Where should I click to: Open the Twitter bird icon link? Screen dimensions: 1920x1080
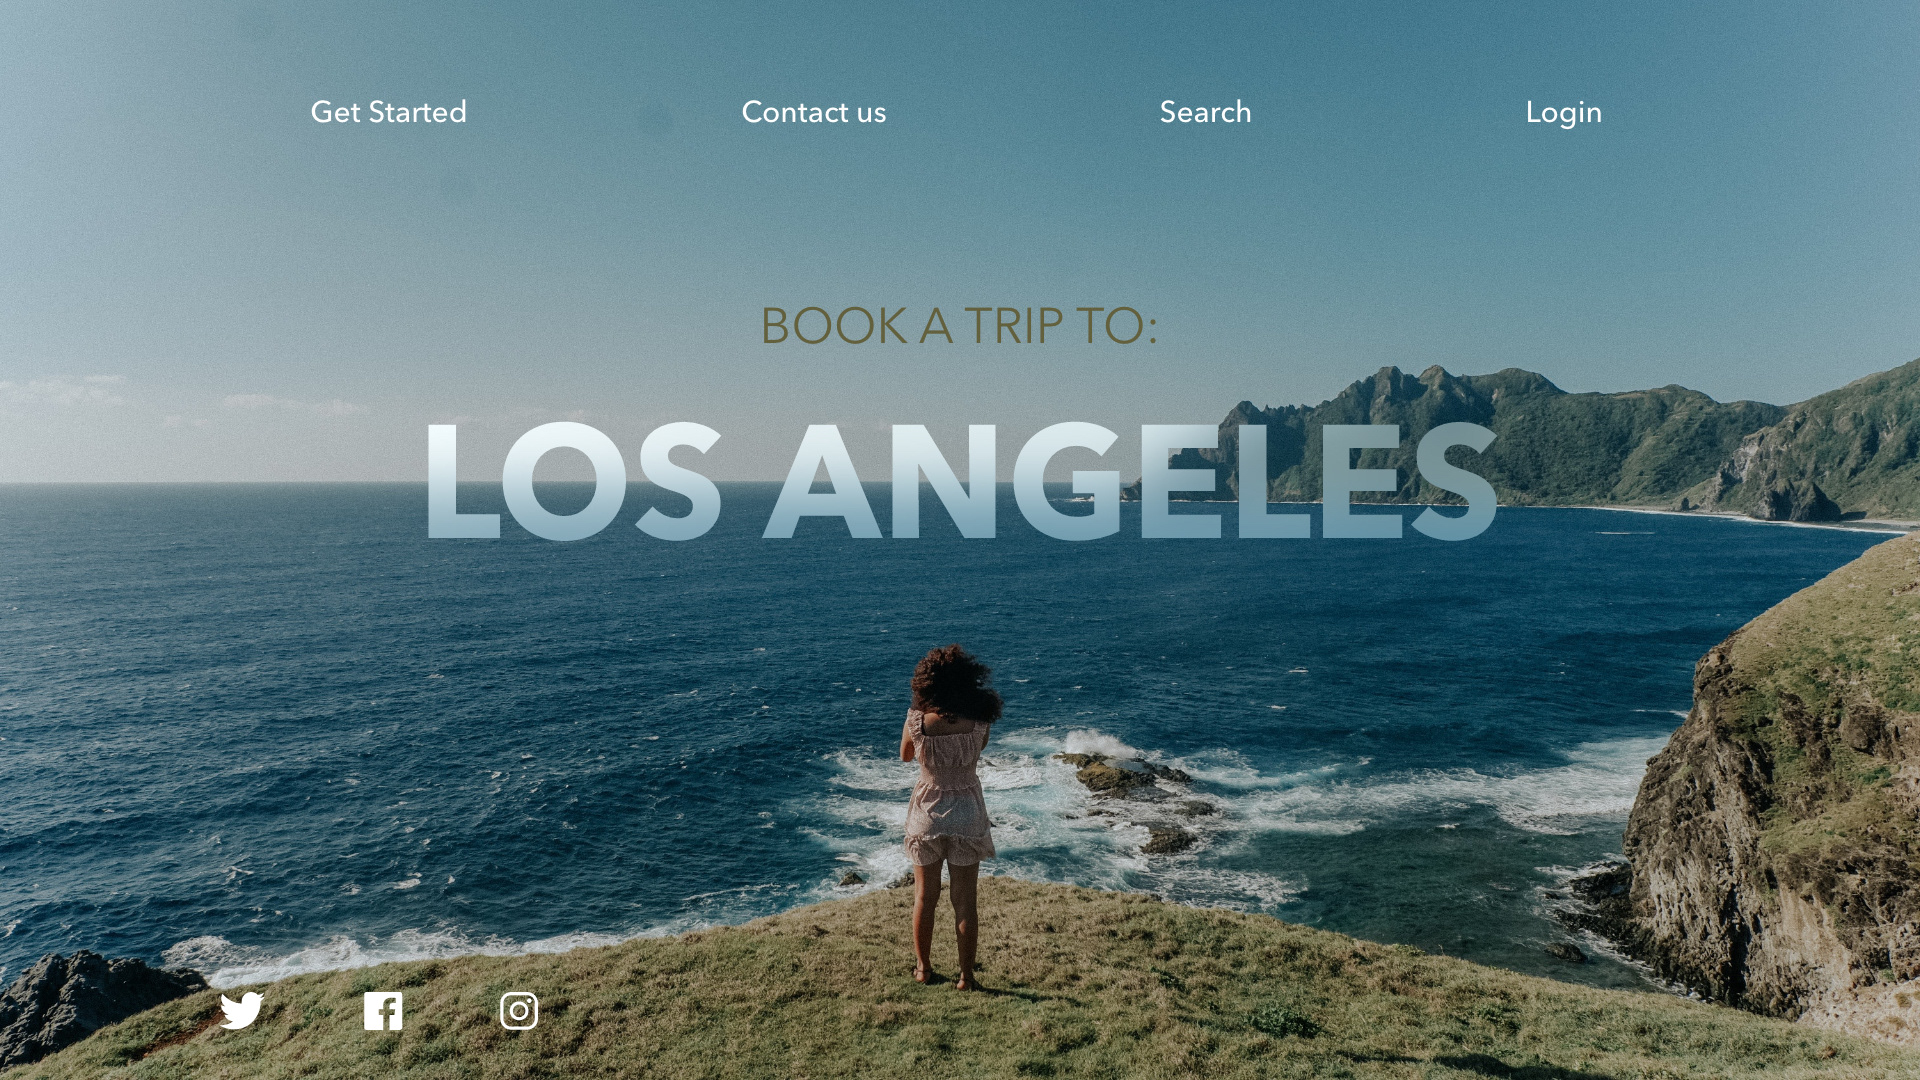pos(241,1011)
